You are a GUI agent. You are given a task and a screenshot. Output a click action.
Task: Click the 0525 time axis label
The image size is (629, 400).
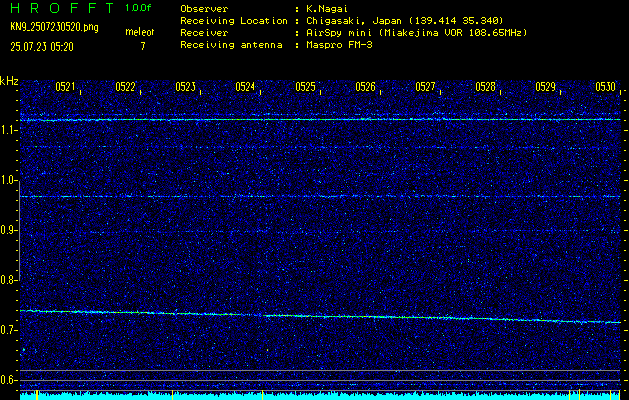click(305, 87)
